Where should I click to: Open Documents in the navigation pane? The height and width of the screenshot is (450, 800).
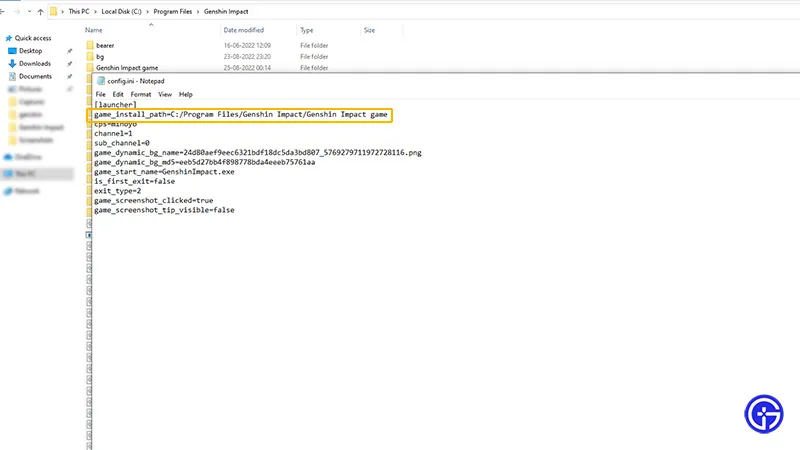[35, 77]
